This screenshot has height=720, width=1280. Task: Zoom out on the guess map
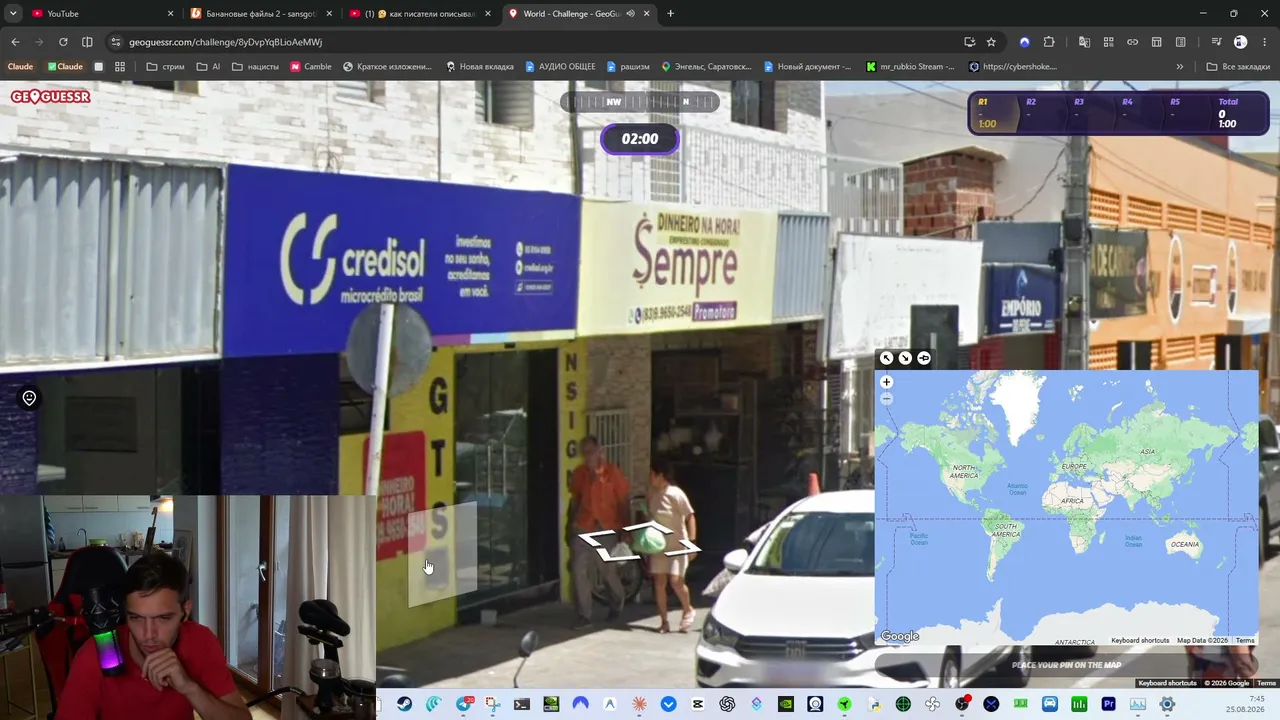point(886,398)
